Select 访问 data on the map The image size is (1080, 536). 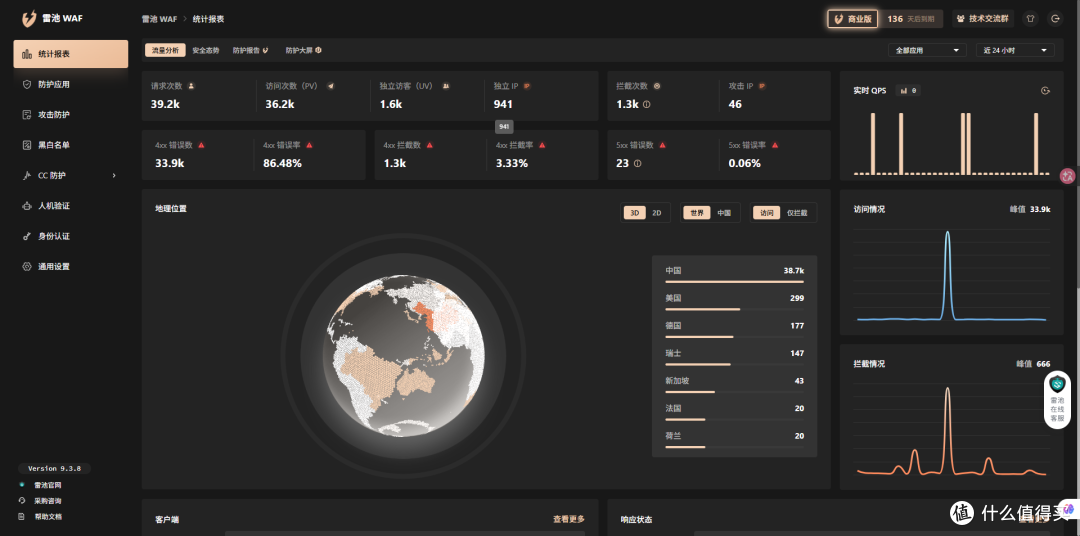point(767,213)
